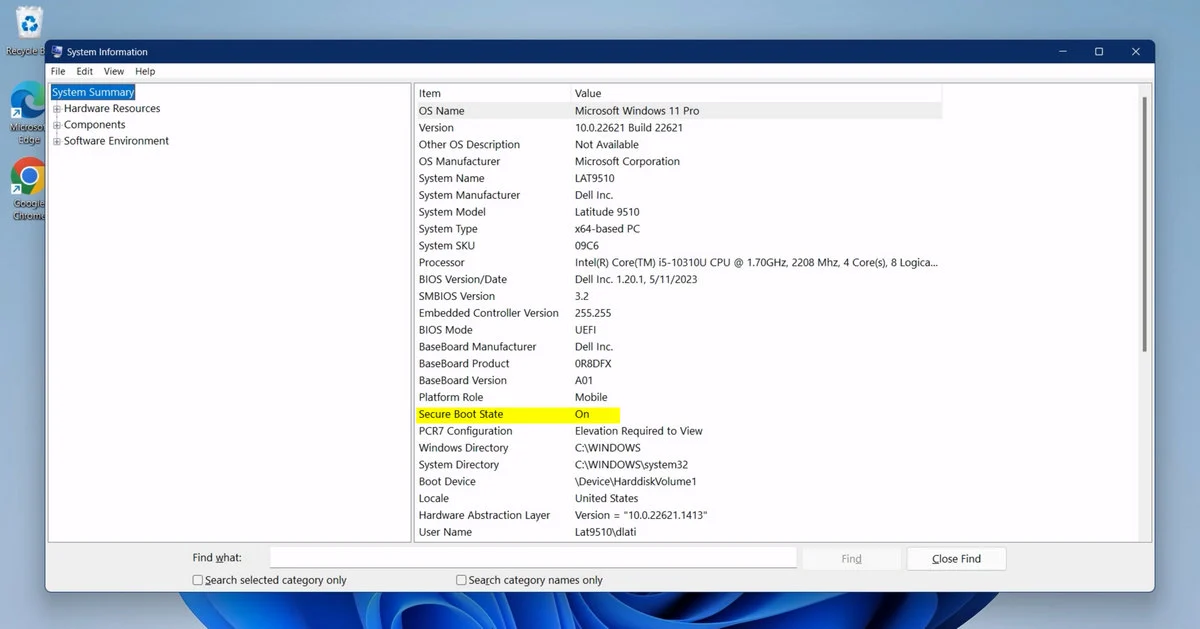Image resolution: width=1200 pixels, height=629 pixels.
Task: Select the Locale row
Action: click(x=678, y=498)
